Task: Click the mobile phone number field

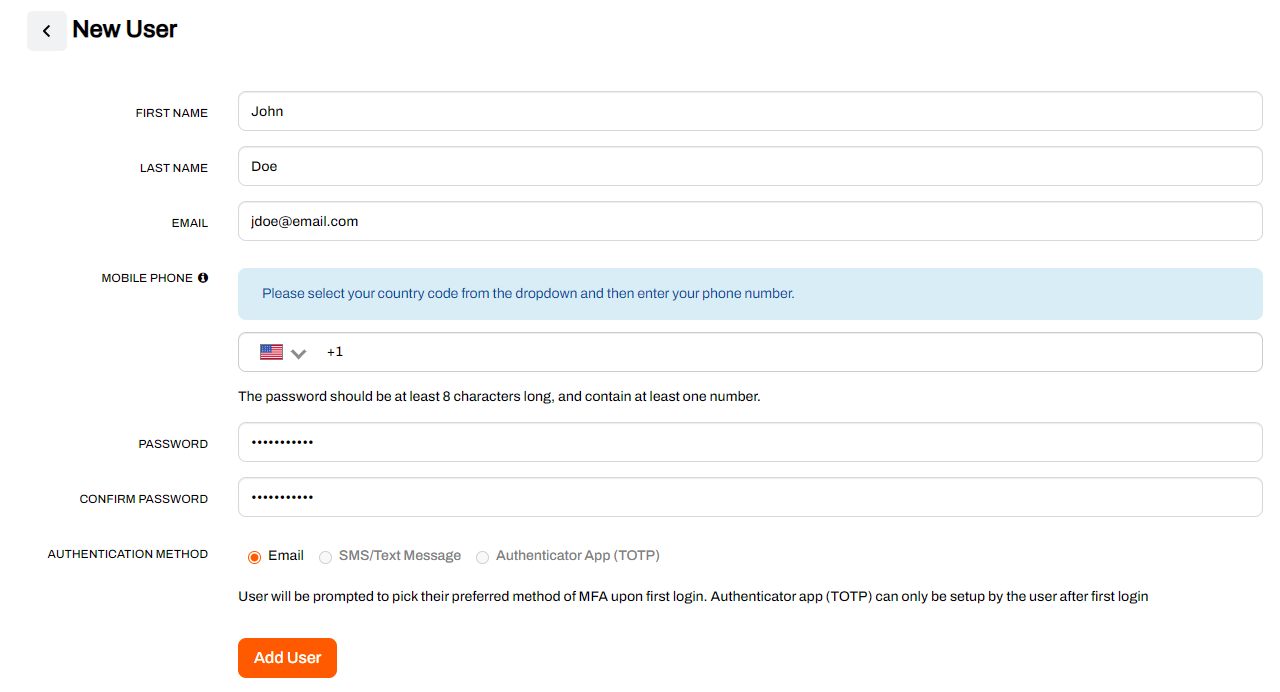Action: tap(750, 352)
